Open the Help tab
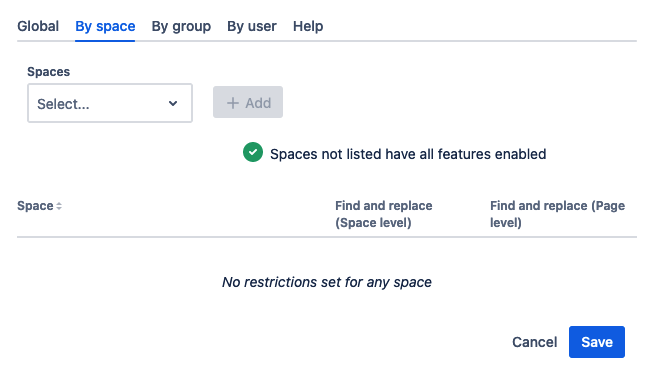The image size is (650, 372). click(308, 26)
